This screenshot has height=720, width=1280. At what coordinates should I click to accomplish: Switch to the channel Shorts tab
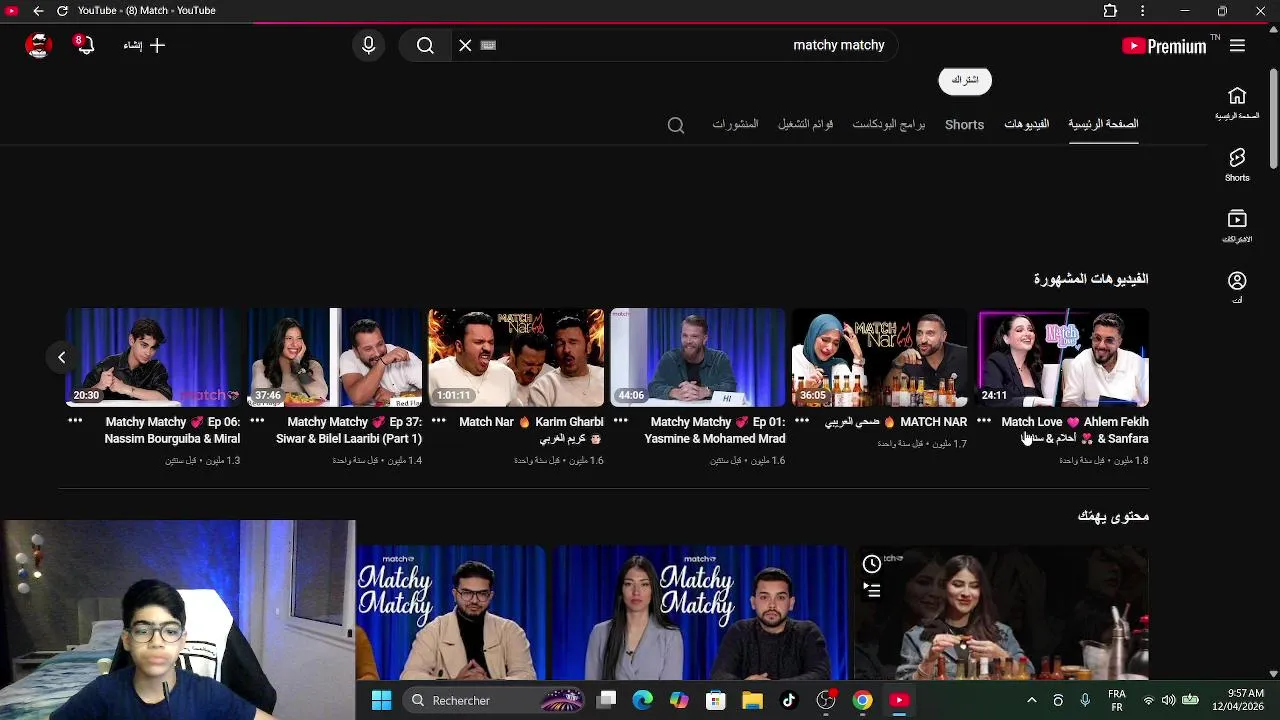coord(964,124)
